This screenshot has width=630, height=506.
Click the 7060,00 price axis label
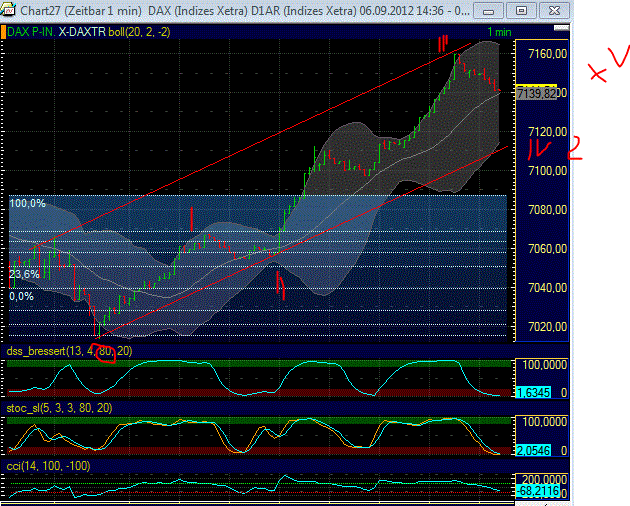[547, 249]
